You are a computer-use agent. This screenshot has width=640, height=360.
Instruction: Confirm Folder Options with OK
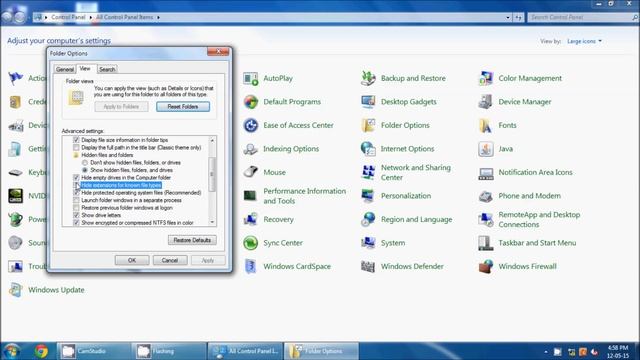tap(132, 260)
